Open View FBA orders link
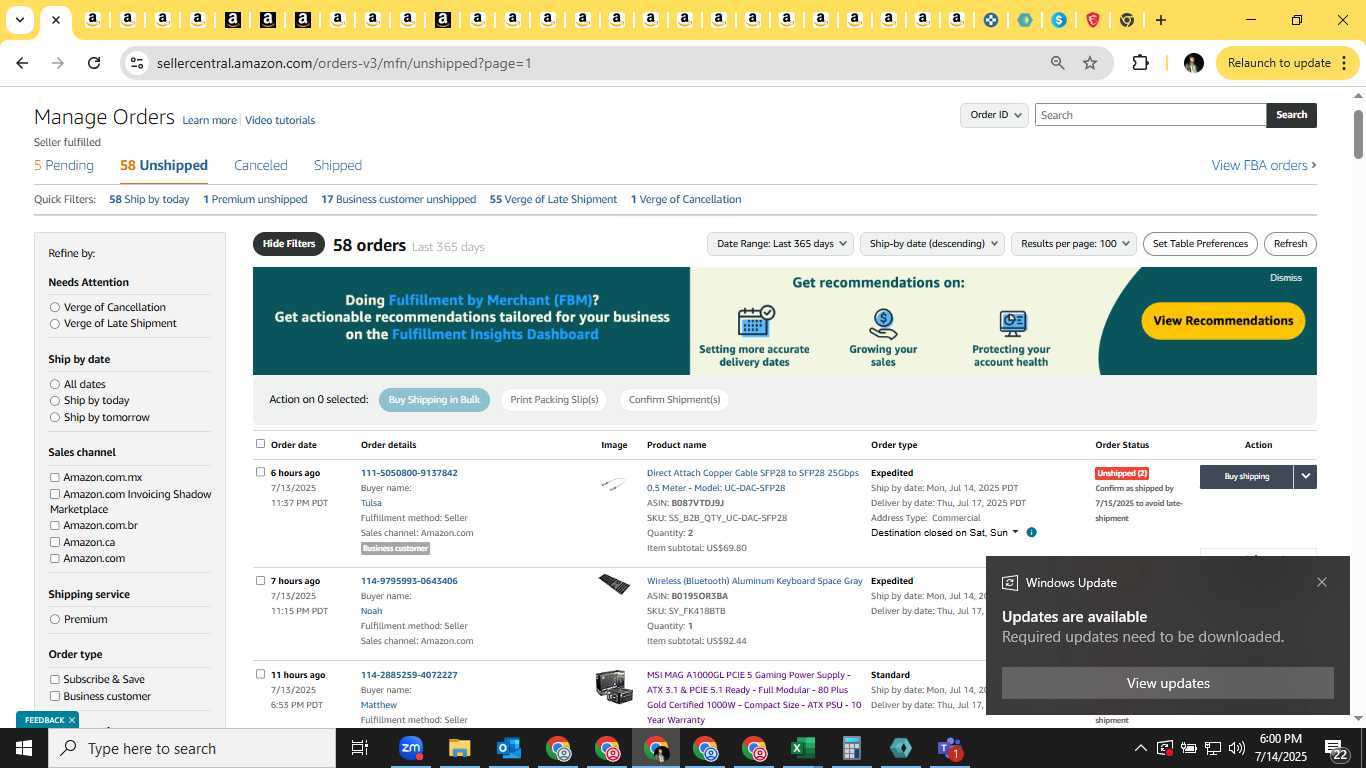1366x768 pixels. pos(1264,165)
